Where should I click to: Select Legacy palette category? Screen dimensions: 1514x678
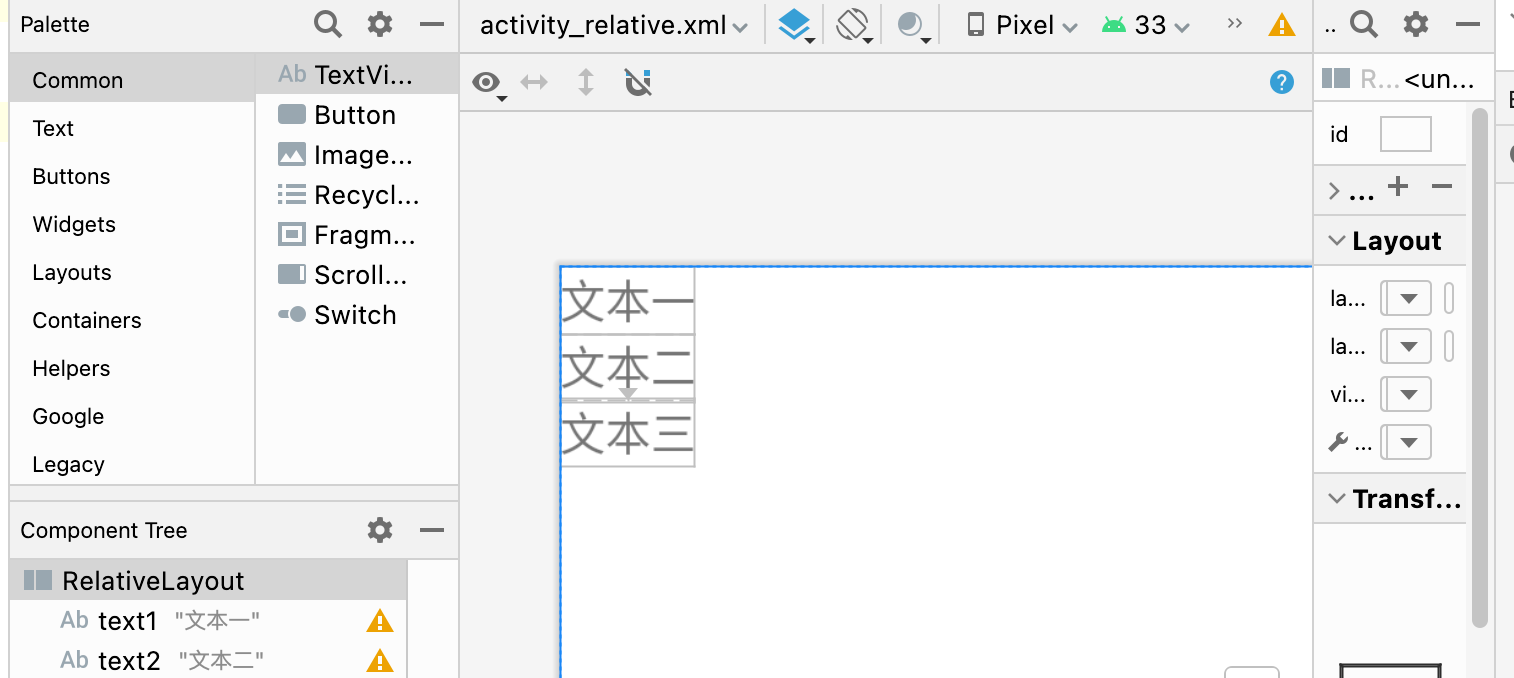tap(132, 464)
